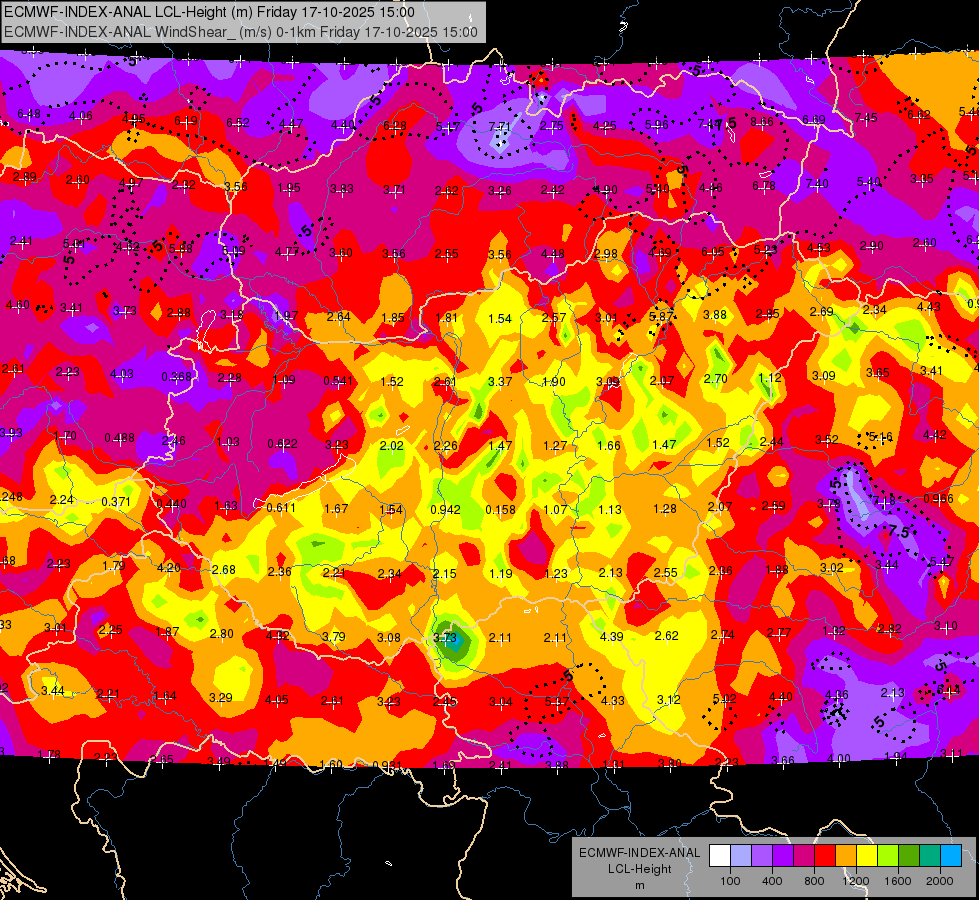Click the wind shear value 0.966

pos(938,498)
